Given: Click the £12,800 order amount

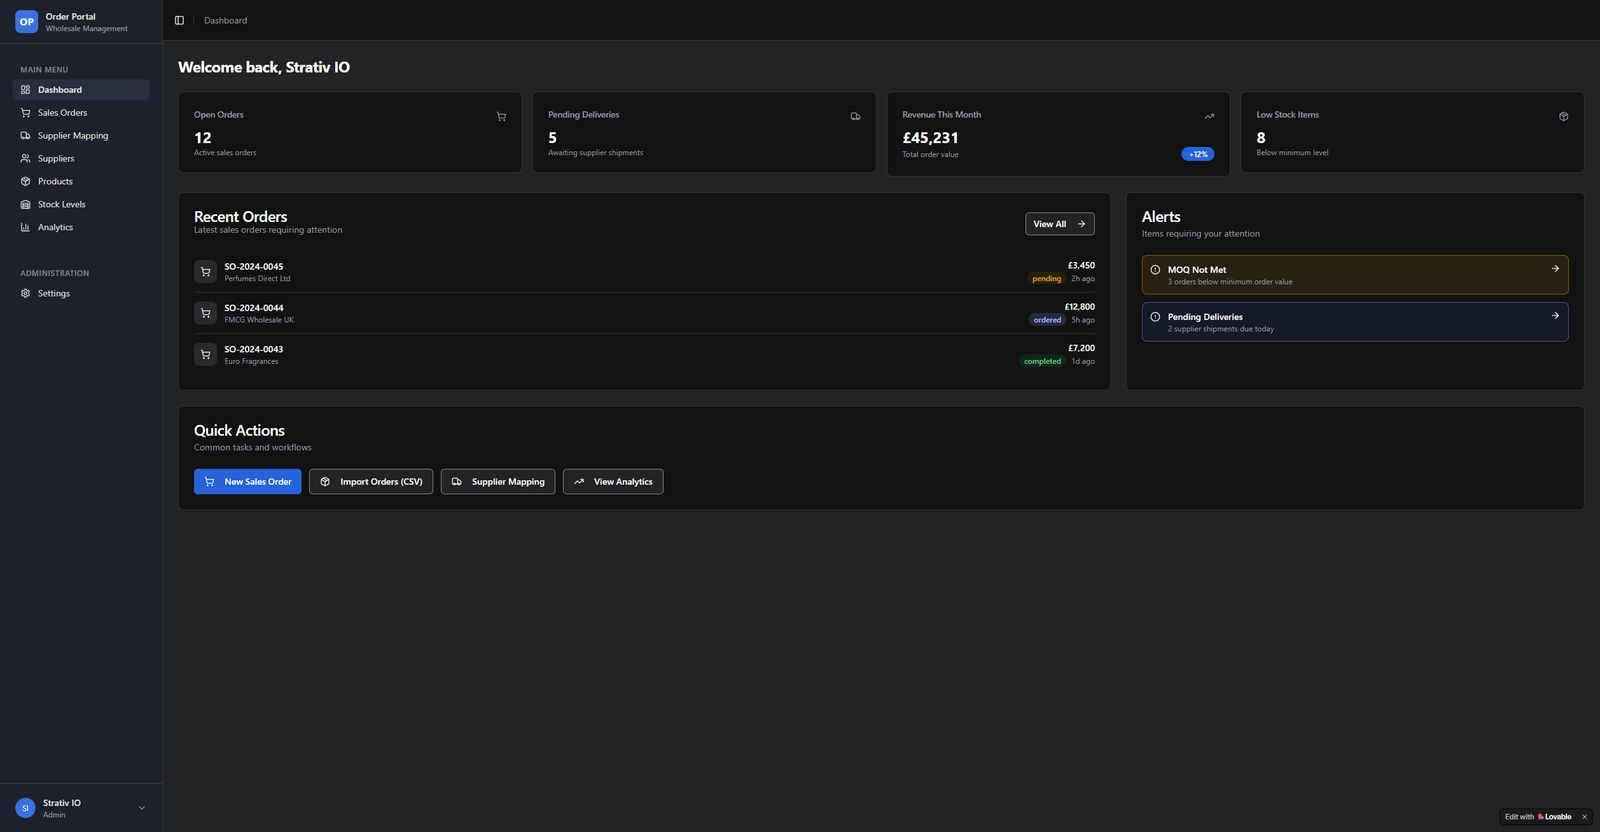Looking at the screenshot, I should coord(1079,307).
